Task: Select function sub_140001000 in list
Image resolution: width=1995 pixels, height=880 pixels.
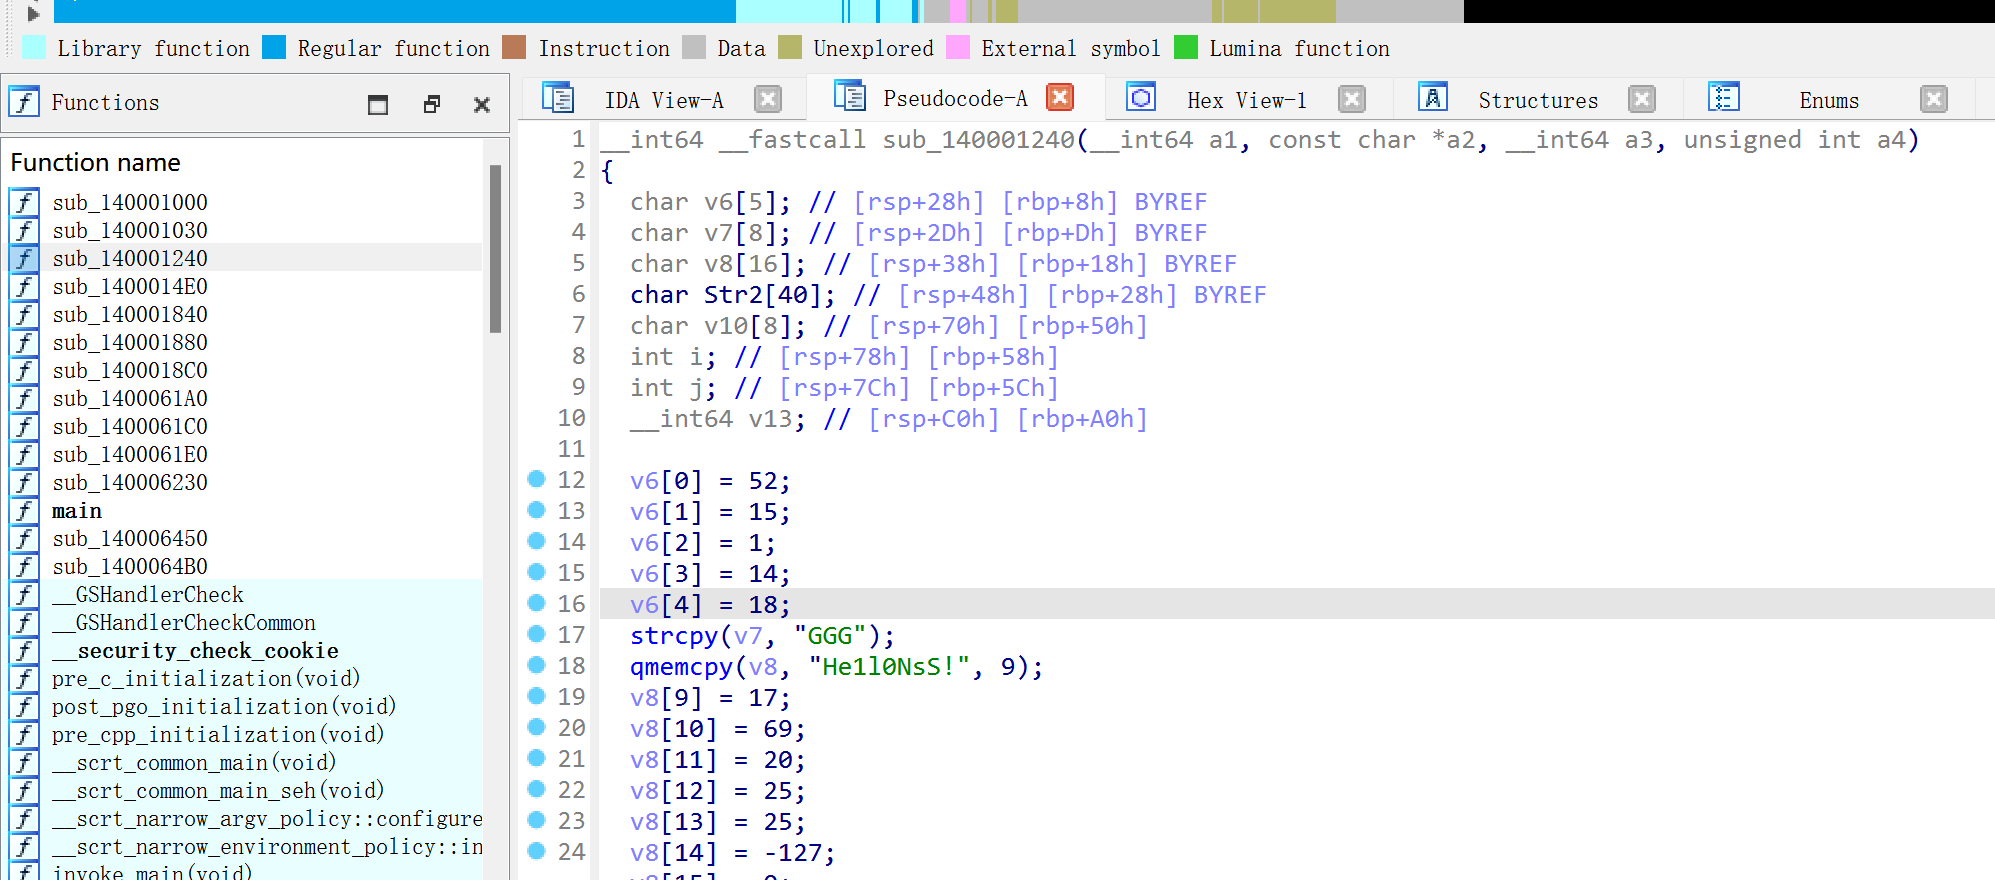Action: click(130, 202)
